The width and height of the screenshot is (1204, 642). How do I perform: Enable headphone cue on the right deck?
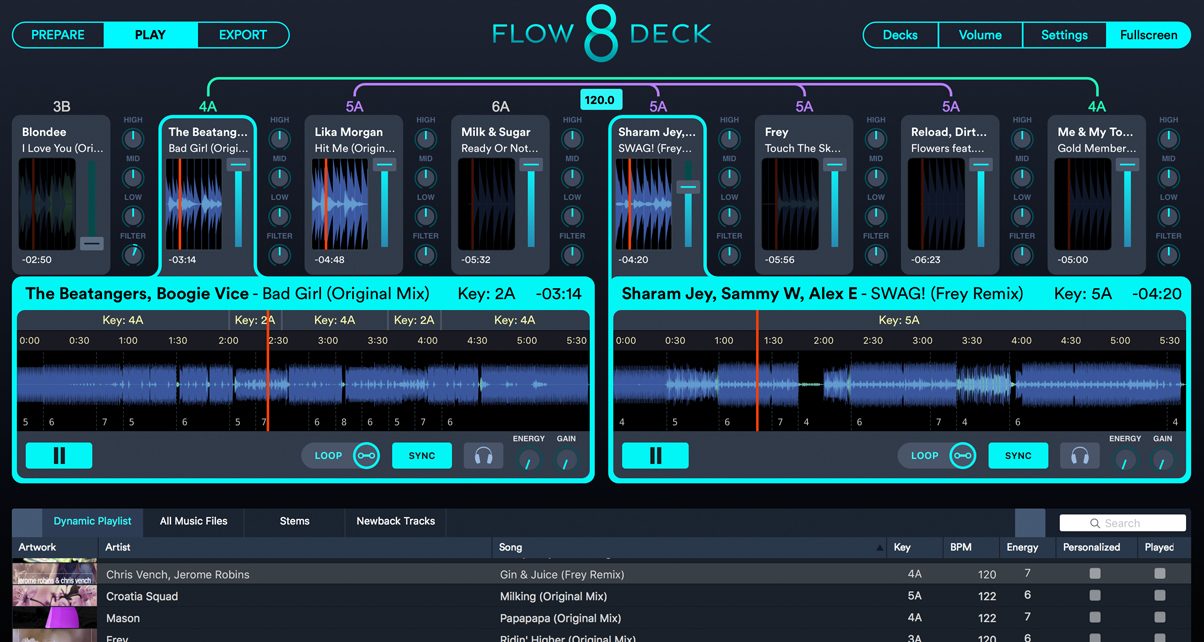[1081, 455]
